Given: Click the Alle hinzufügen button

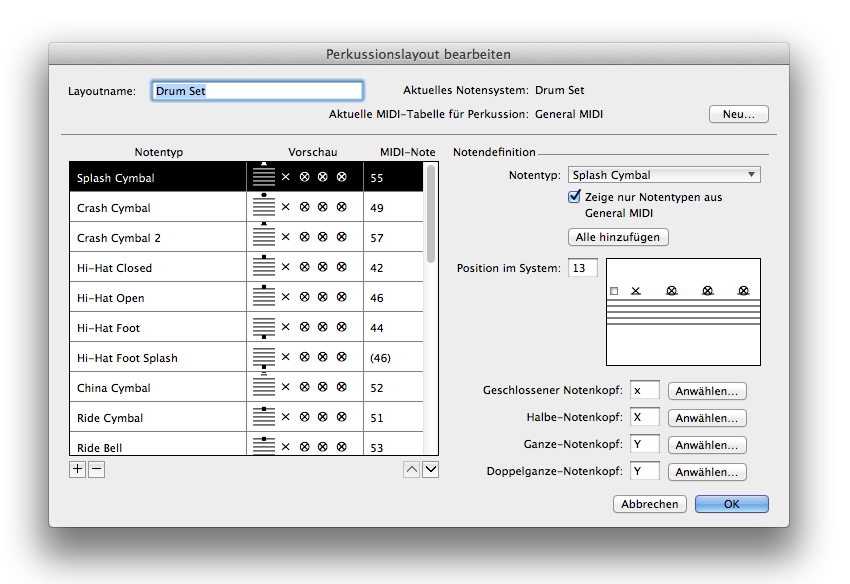Looking at the screenshot, I should [618, 237].
